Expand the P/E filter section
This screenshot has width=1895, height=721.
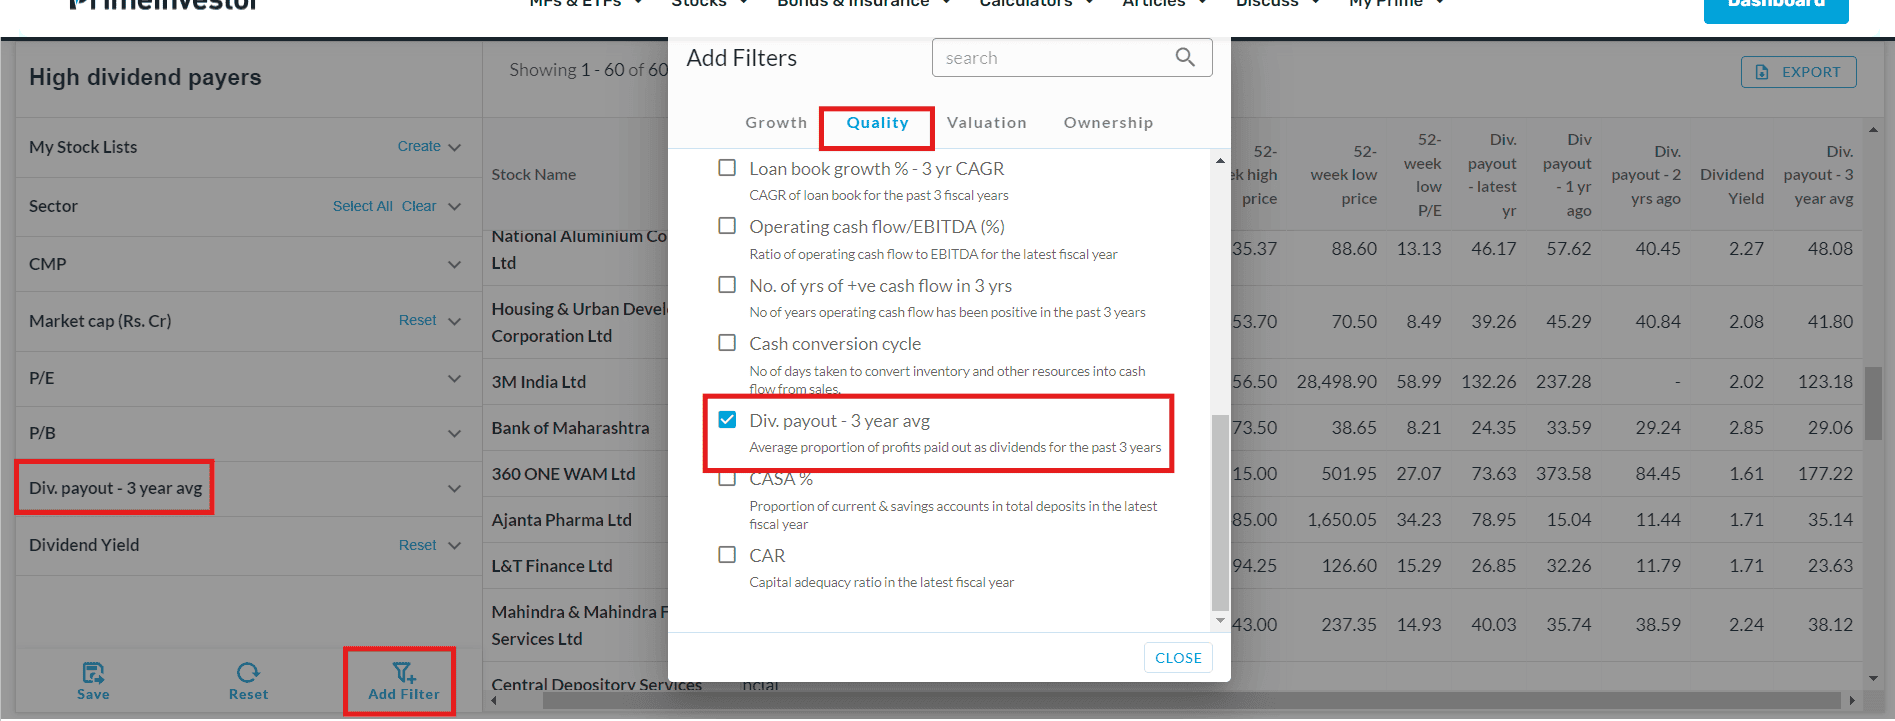tap(455, 378)
